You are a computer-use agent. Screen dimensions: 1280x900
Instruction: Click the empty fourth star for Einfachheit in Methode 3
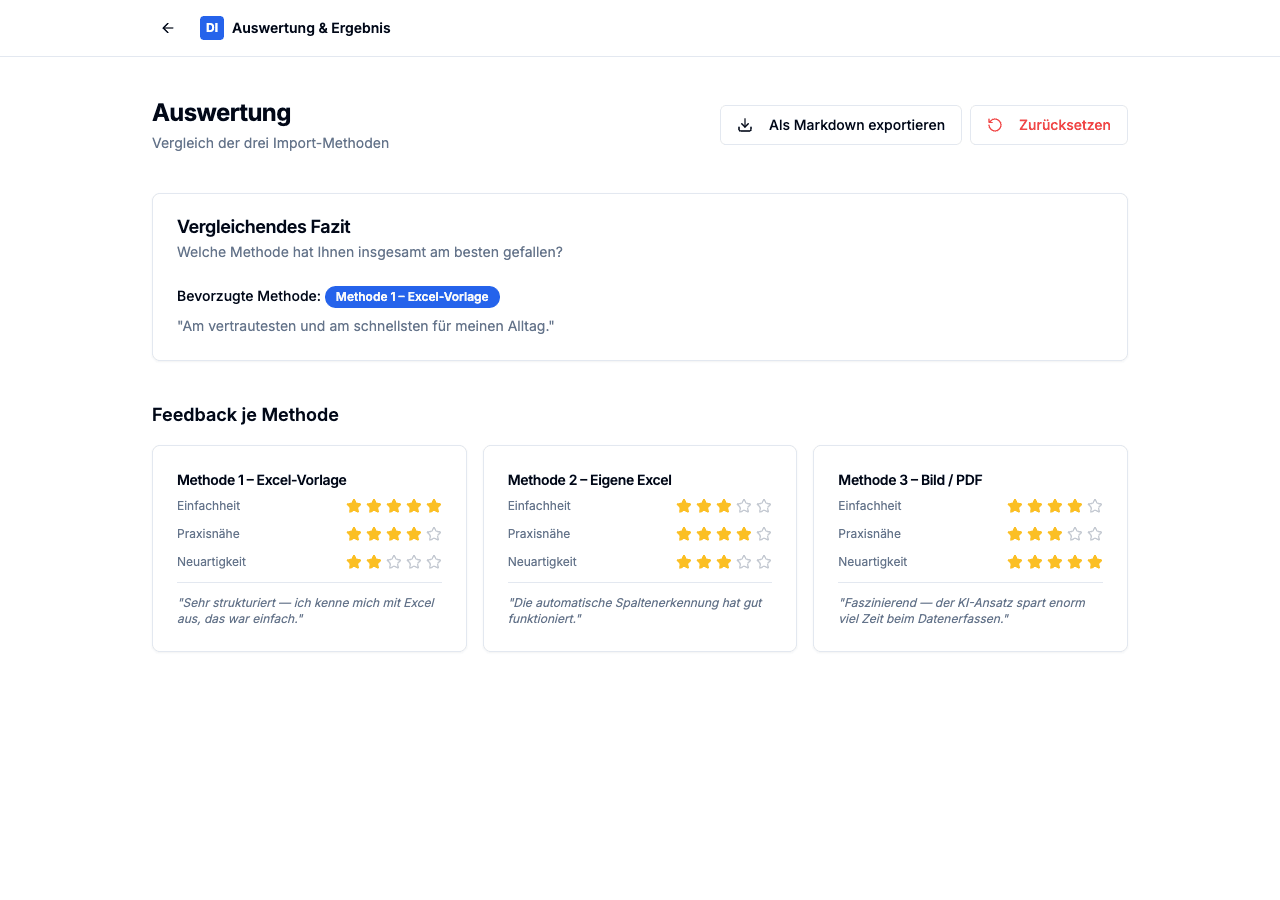click(1075, 506)
